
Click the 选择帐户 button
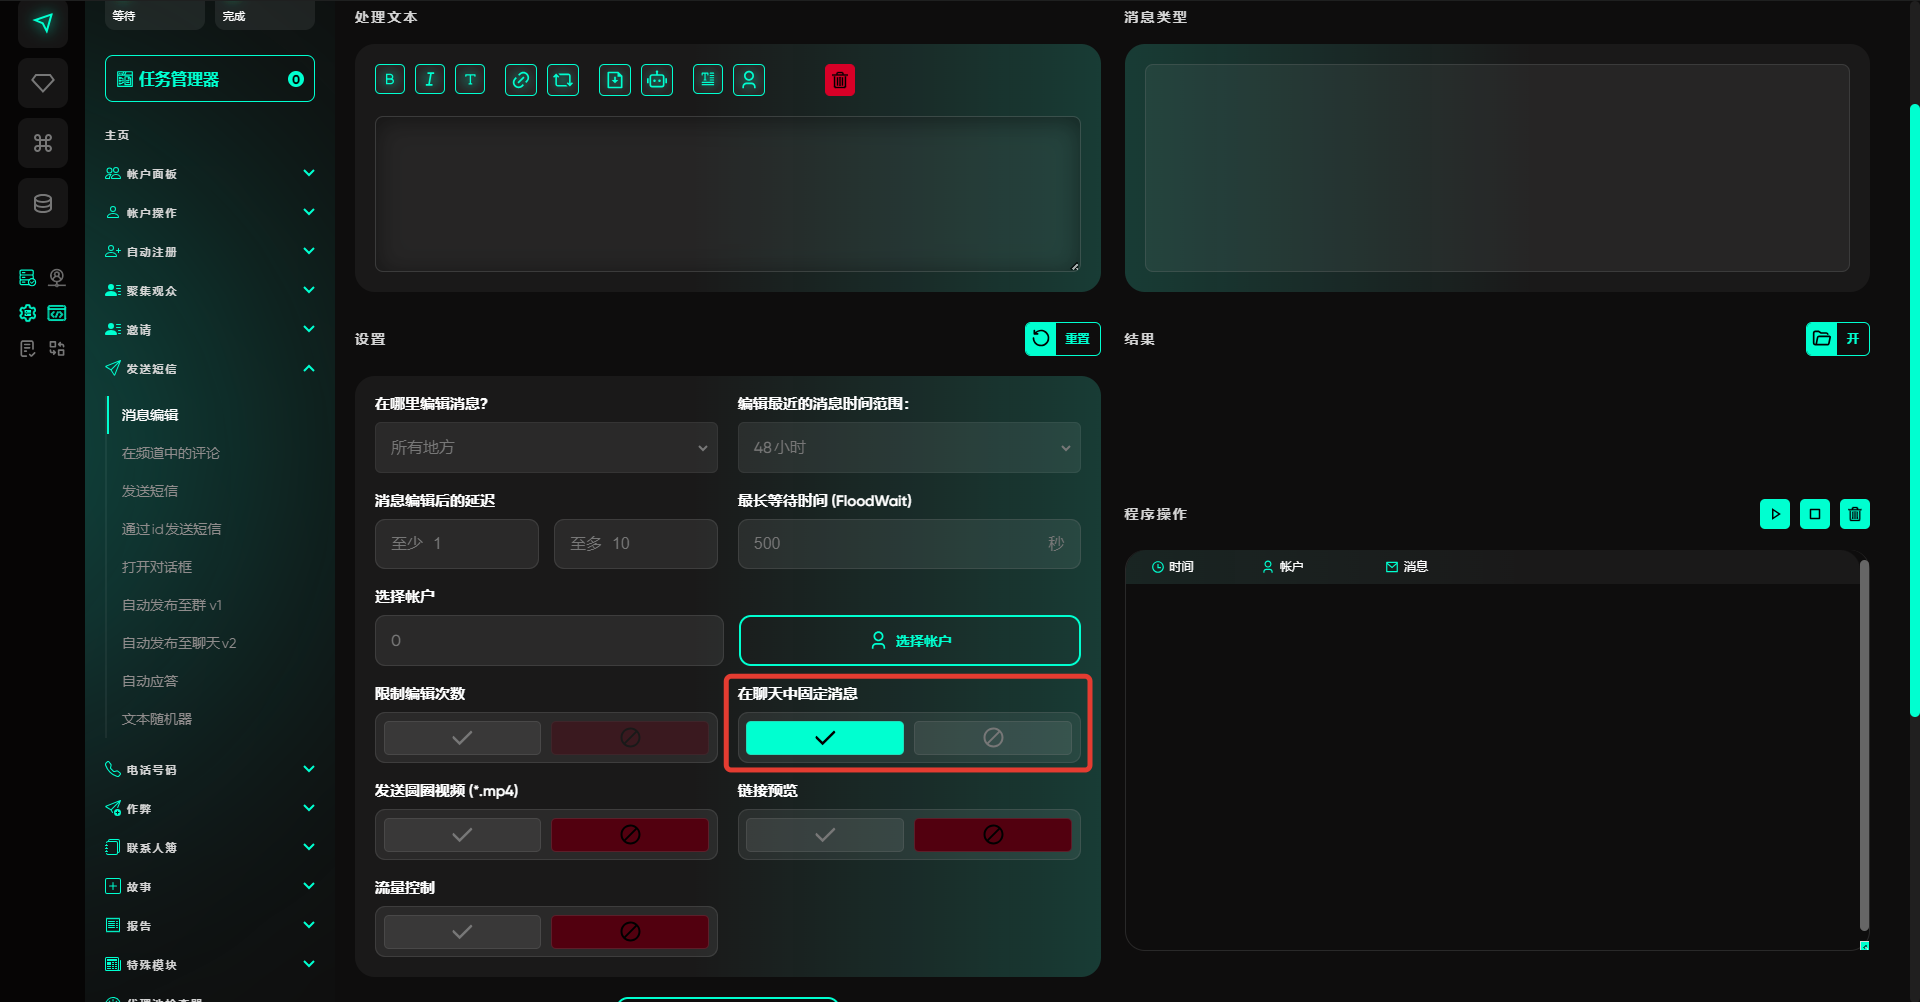(x=909, y=641)
